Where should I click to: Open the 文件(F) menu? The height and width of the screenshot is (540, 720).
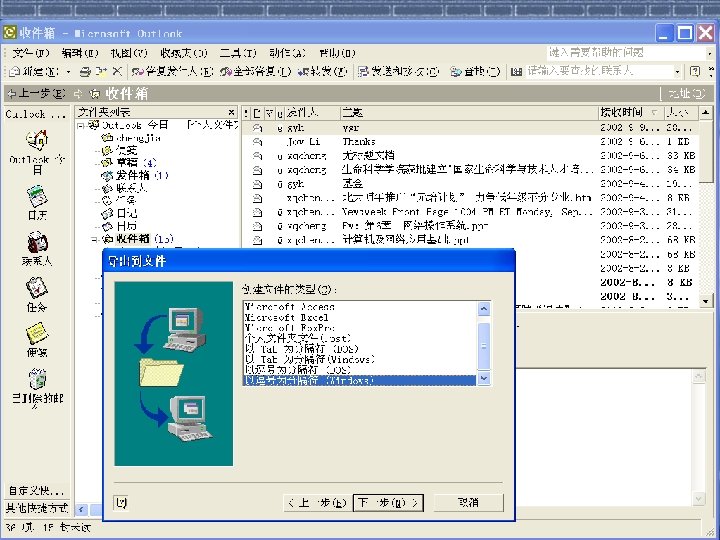coord(30,53)
